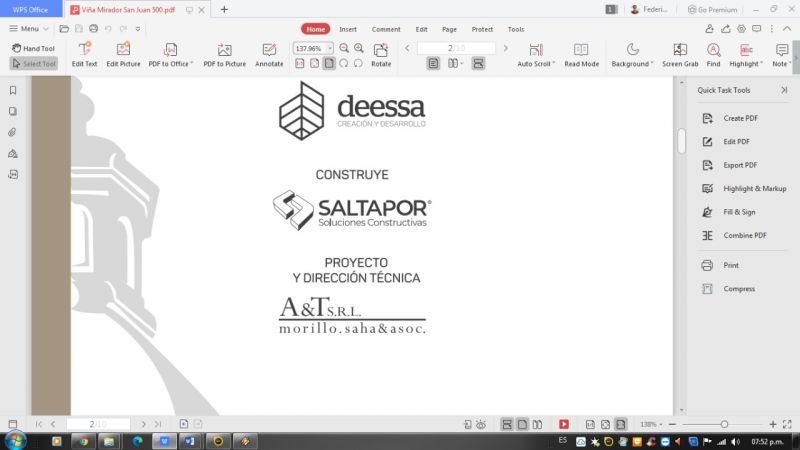The height and width of the screenshot is (450, 800).
Task: Go to the previous page in toolbar
Action: coord(407,48)
